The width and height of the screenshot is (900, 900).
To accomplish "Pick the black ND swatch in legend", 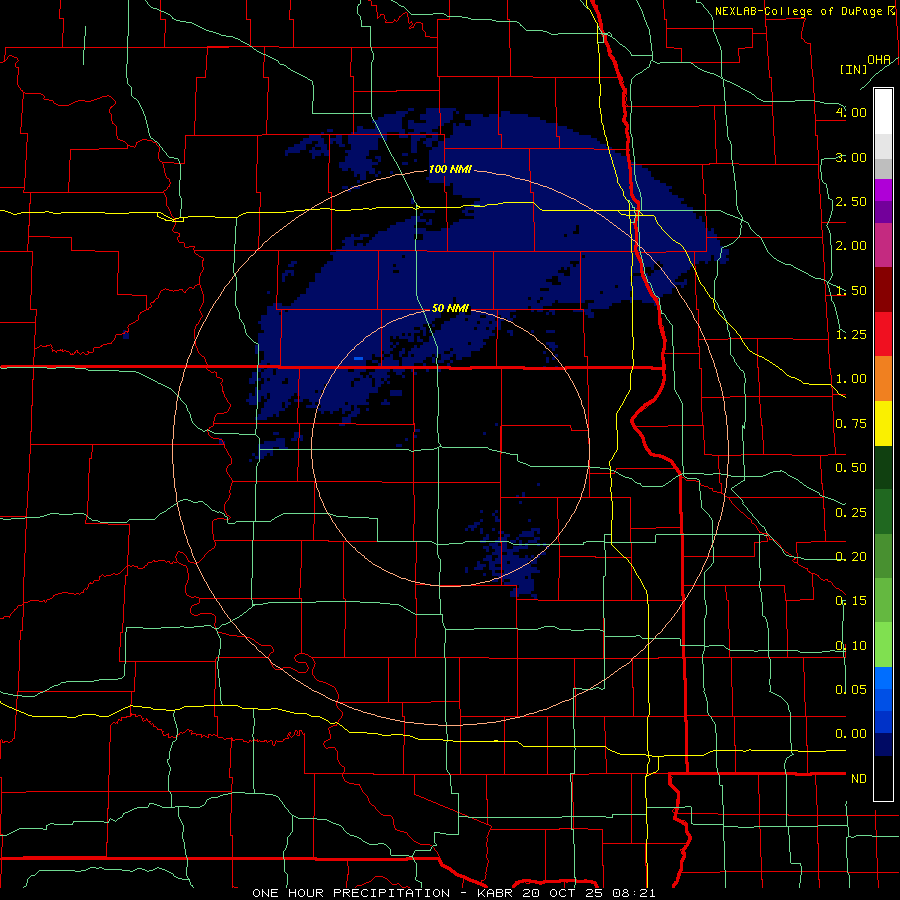I will [x=883, y=778].
